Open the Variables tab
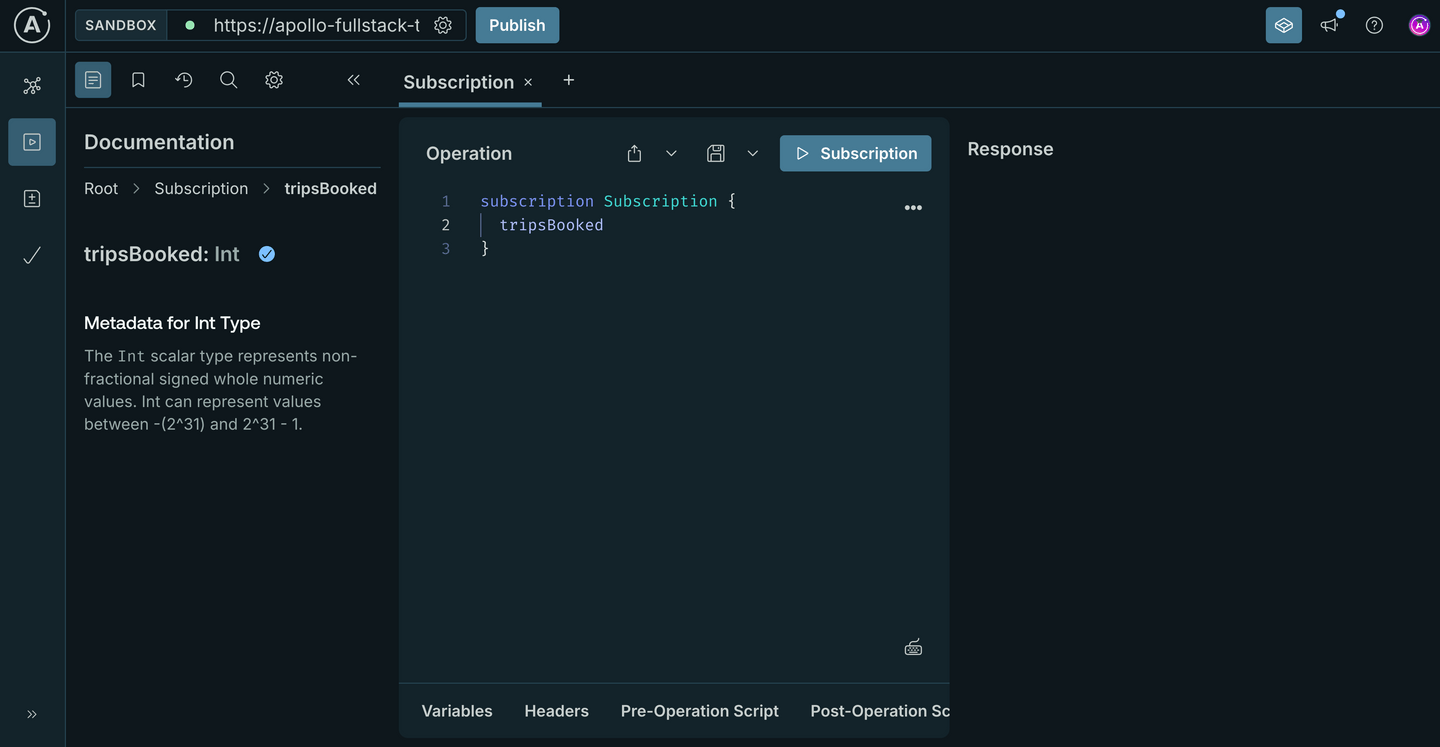The height and width of the screenshot is (747, 1440). click(x=456, y=711)
